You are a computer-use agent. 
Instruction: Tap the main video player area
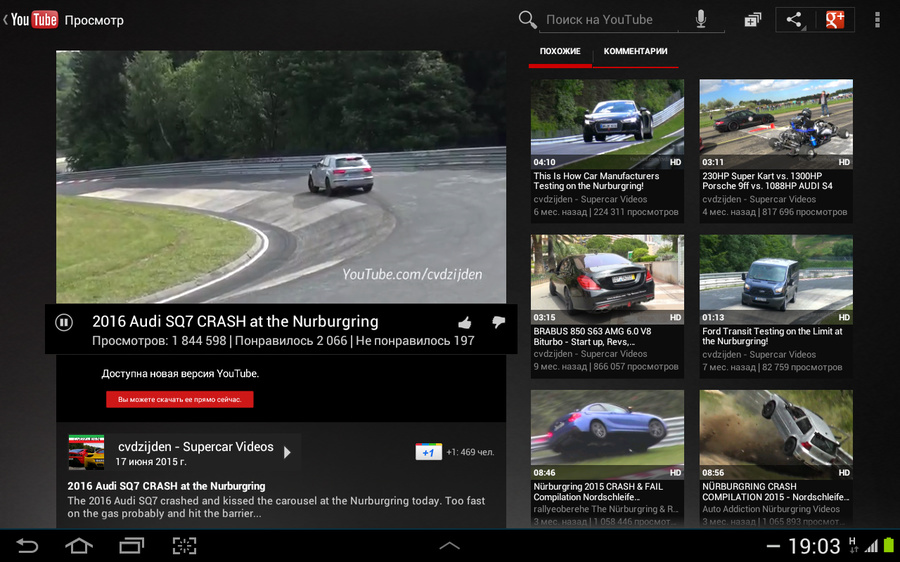pos(281,177)
